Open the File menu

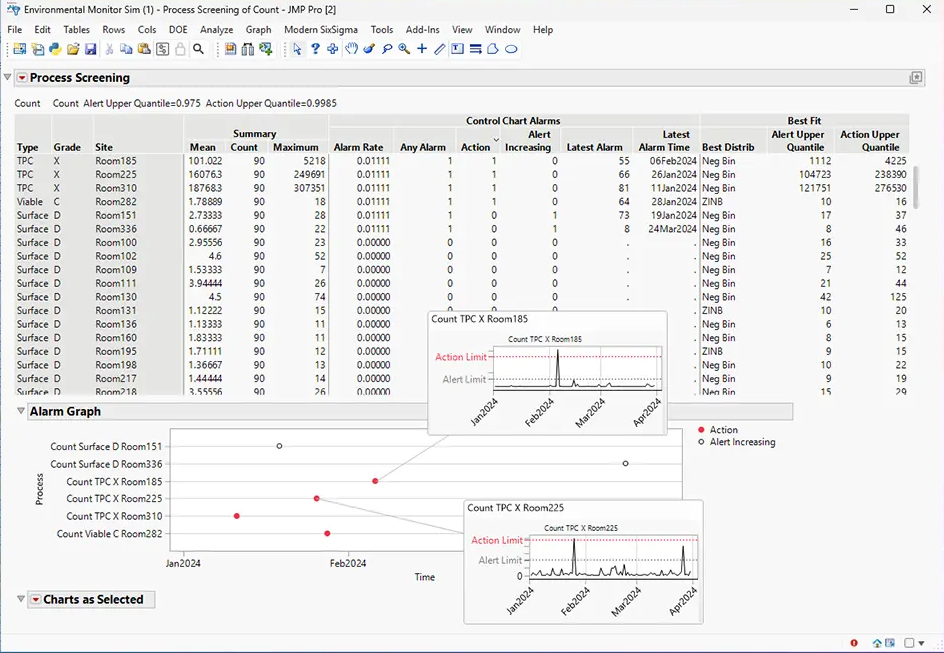click(14, 29)
